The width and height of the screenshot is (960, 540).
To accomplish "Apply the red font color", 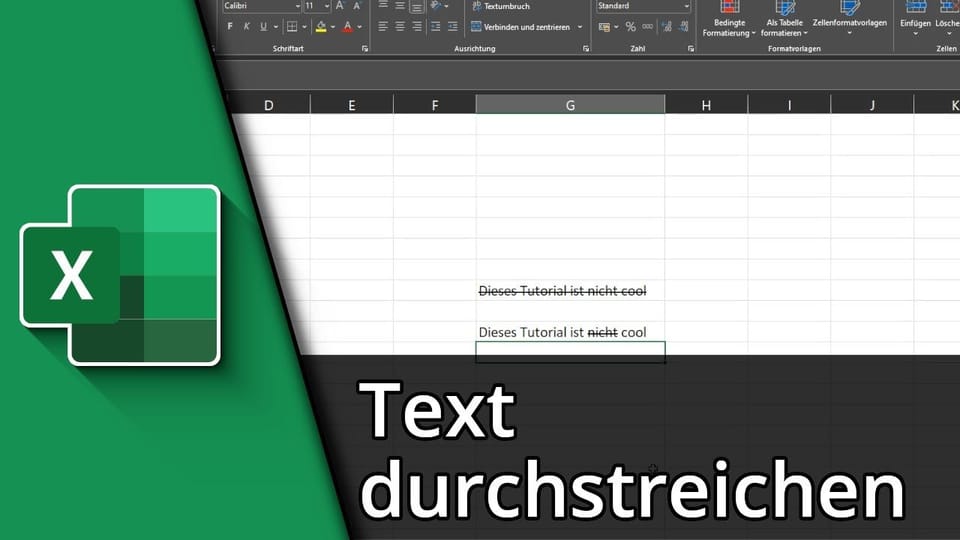I will pyautogui.click(x=348, y=27).
